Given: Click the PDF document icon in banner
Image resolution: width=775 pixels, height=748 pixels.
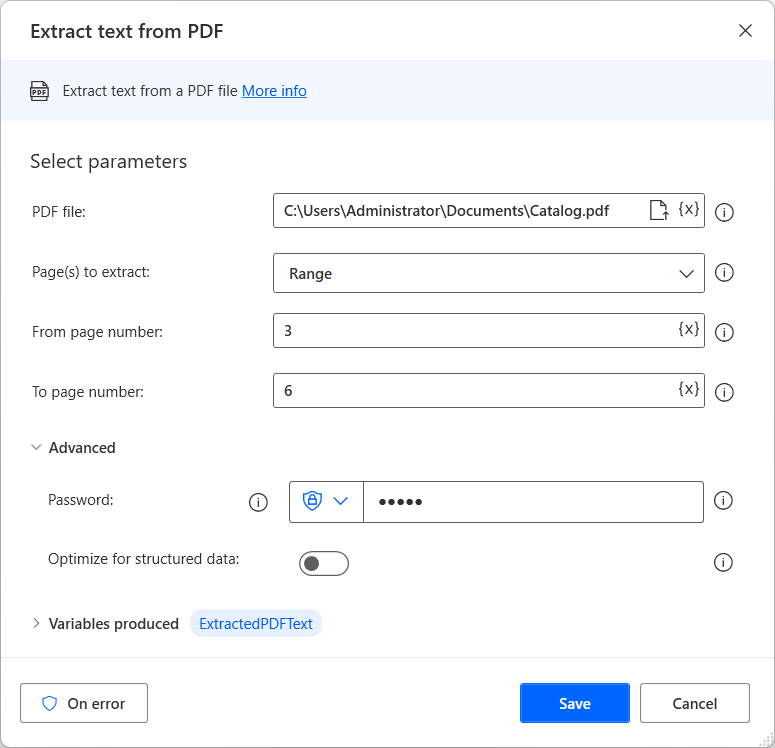Looking at the screenshot, I should [40, 91].
